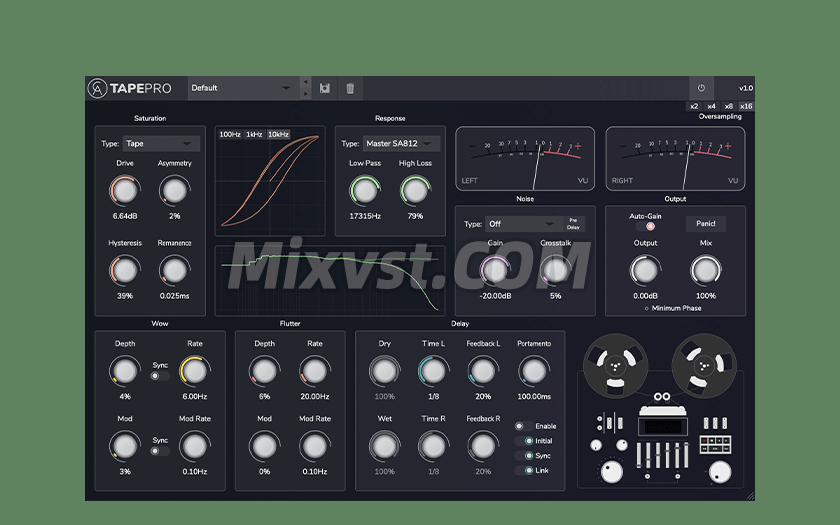
Task: Click the right tape reel graphic
Action: [701, 364]
